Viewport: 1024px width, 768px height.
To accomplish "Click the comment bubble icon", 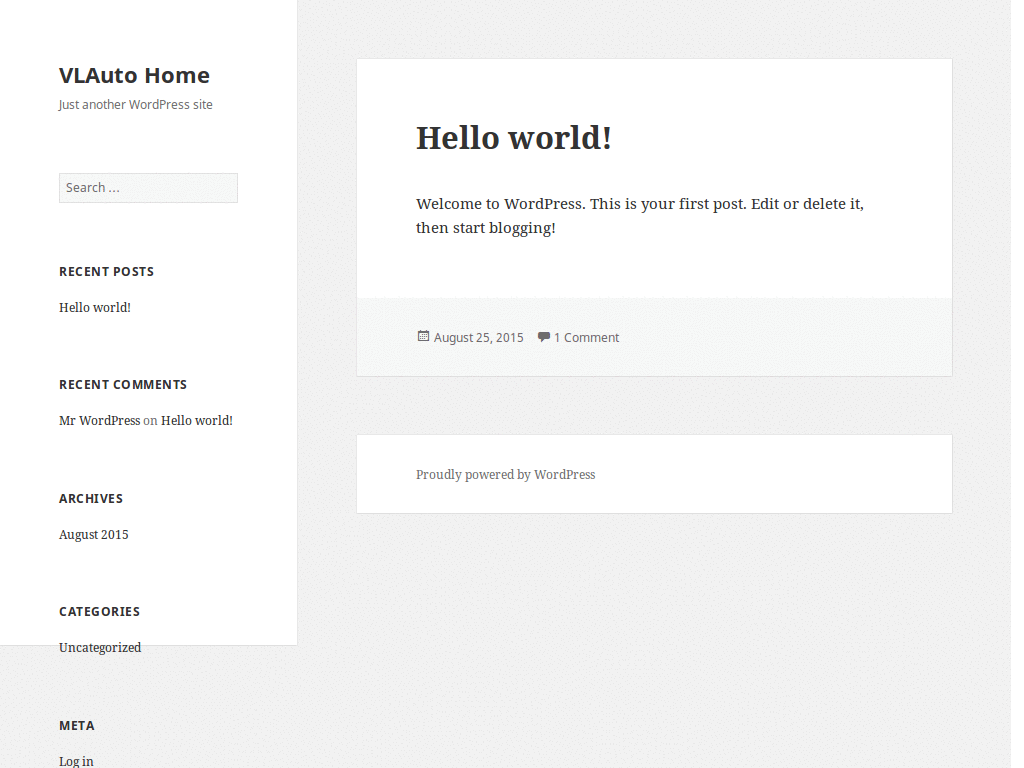I will click(x=543, y=336).
